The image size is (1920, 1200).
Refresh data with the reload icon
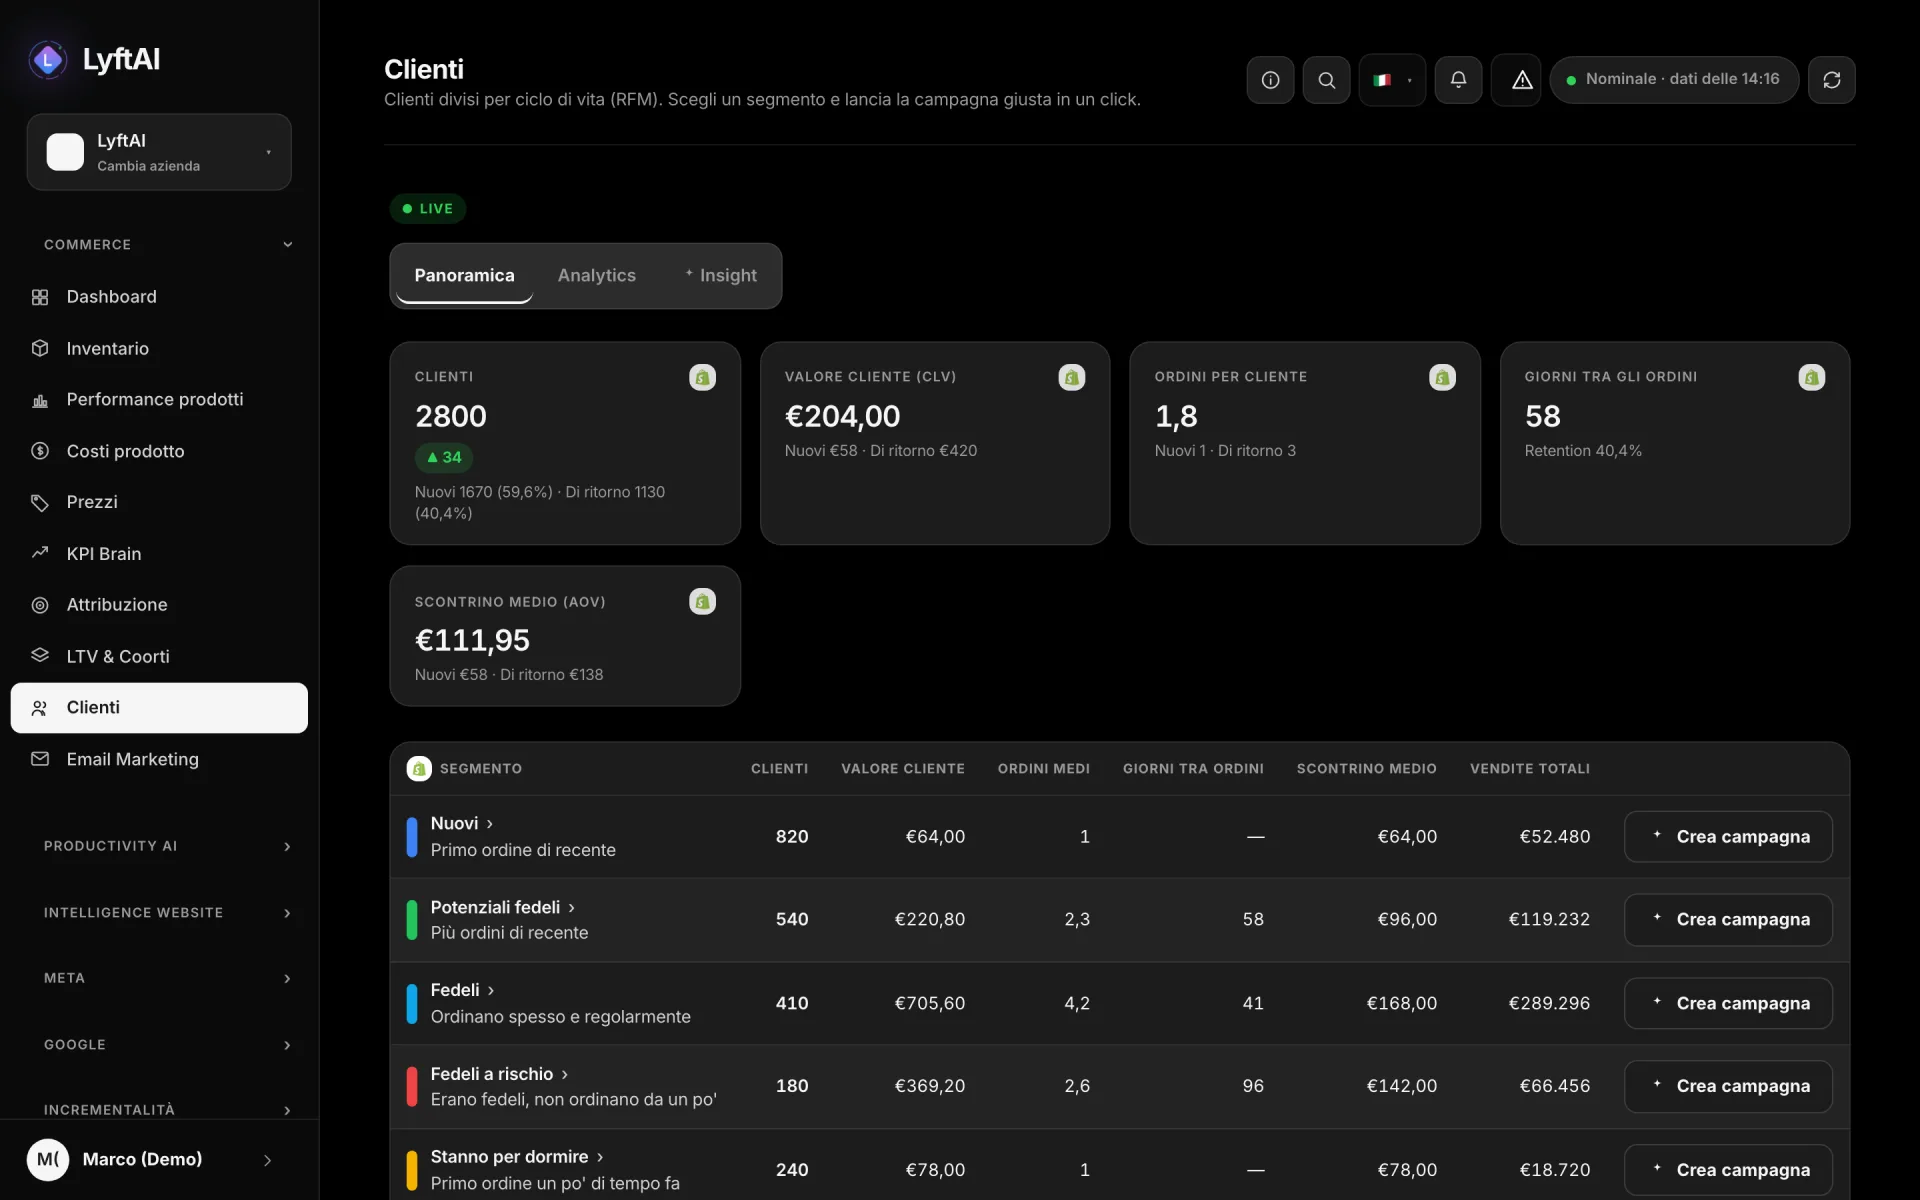coord(1831,80)
